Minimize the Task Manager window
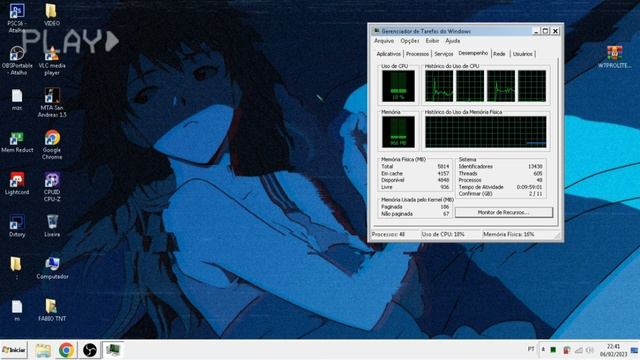 pyautogui.click(x=536, y=31)
